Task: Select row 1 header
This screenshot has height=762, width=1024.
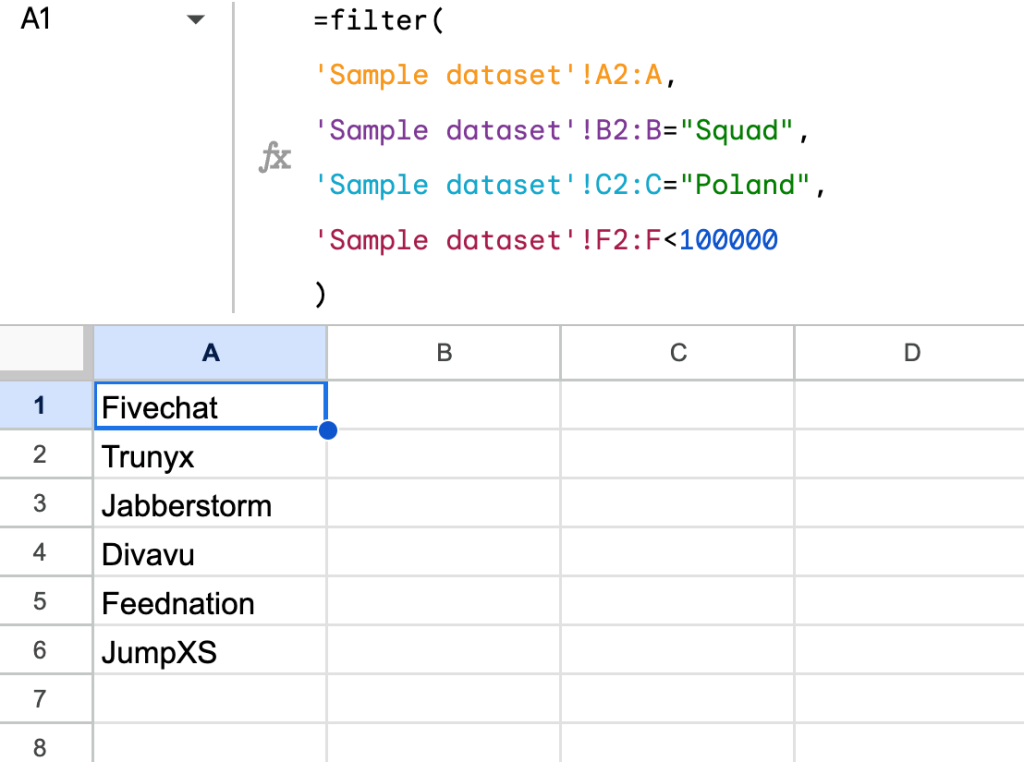Action: (x=40, y=406)
